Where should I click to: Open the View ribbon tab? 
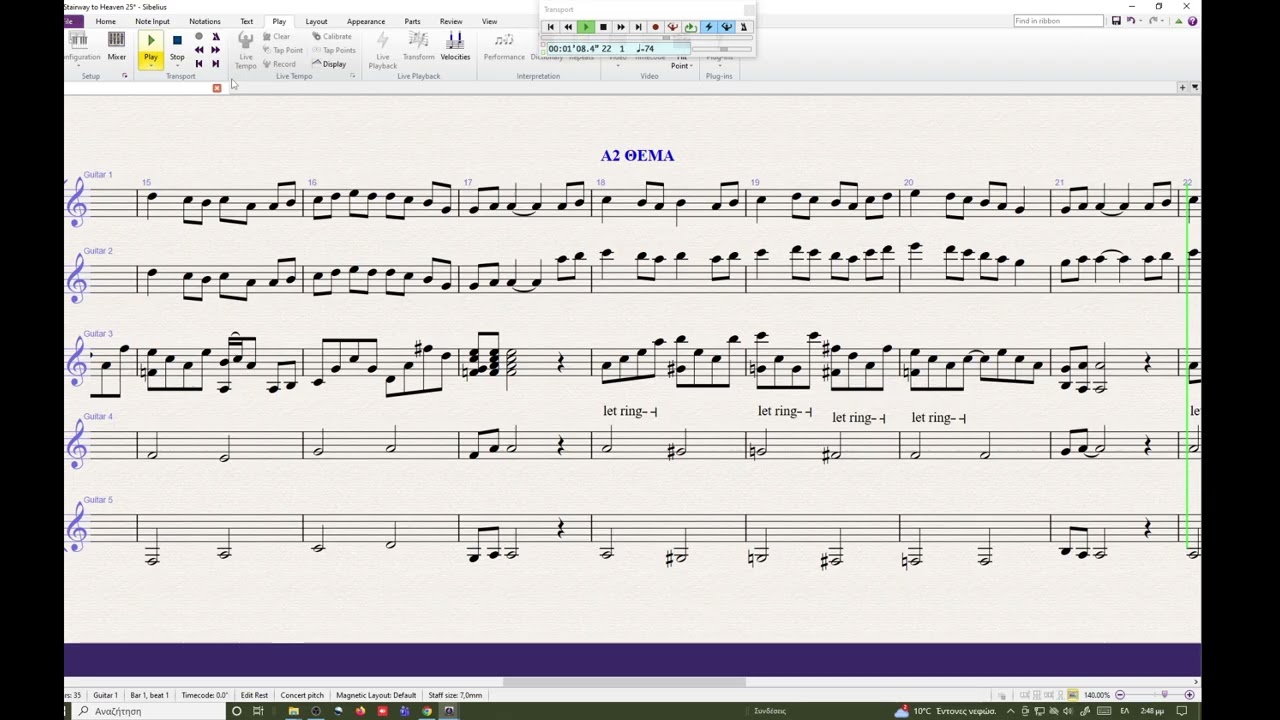click(489, 21)
